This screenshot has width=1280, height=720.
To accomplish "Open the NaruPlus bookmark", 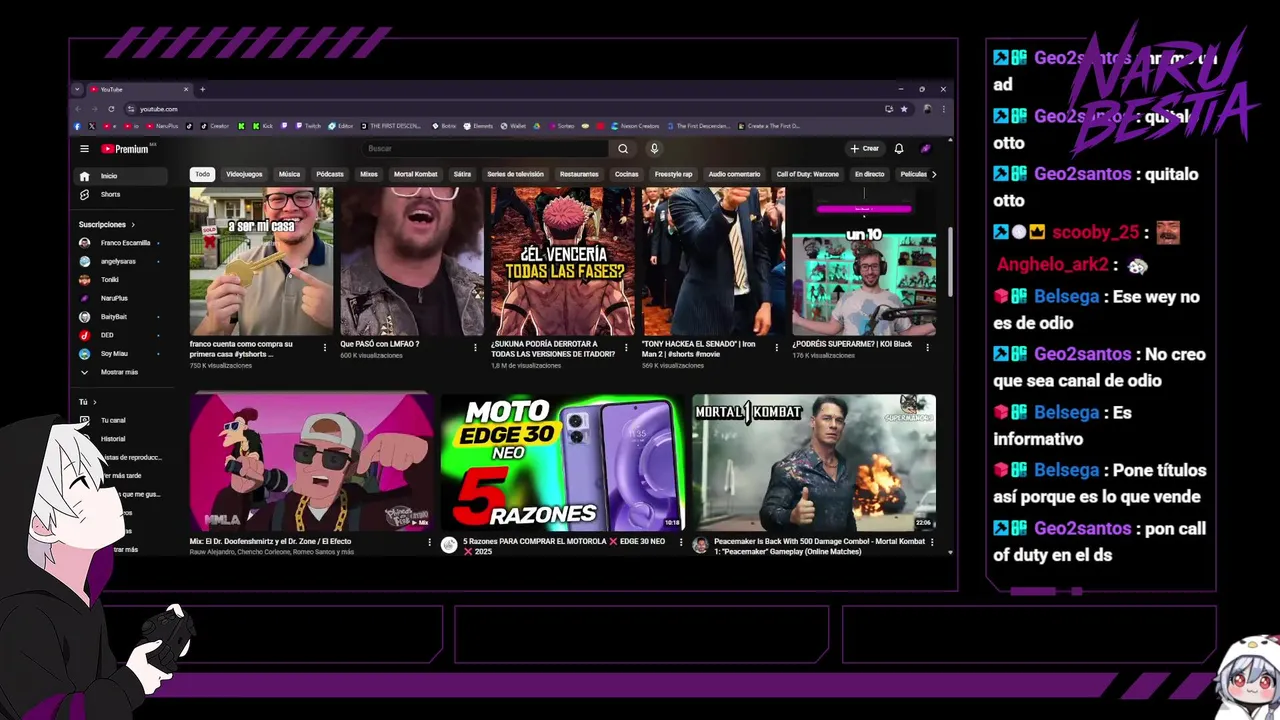I will click(x=162, y=126).
